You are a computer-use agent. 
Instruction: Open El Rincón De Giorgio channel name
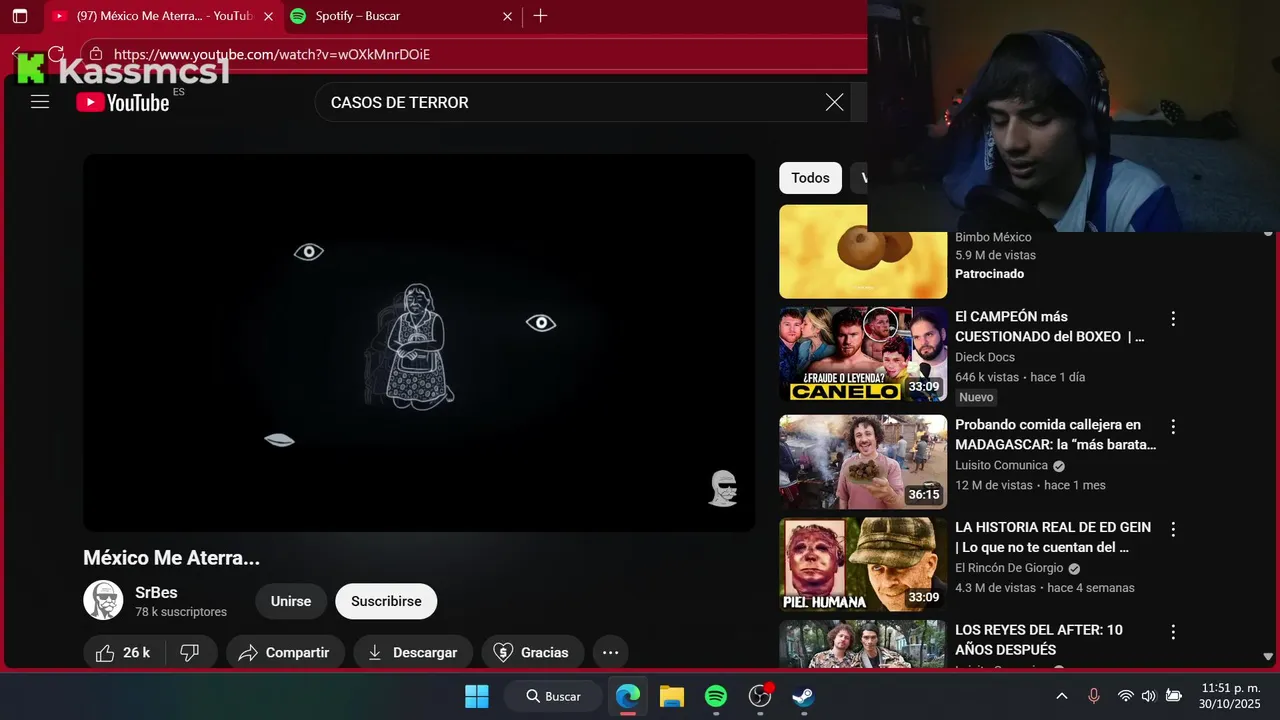click(1009, 568)
